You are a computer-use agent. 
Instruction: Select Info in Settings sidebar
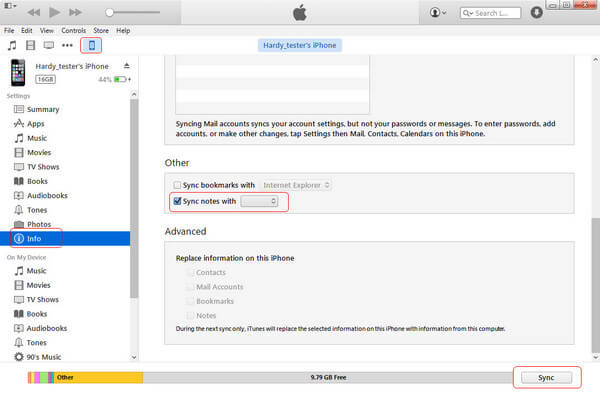tap(65, 238)
